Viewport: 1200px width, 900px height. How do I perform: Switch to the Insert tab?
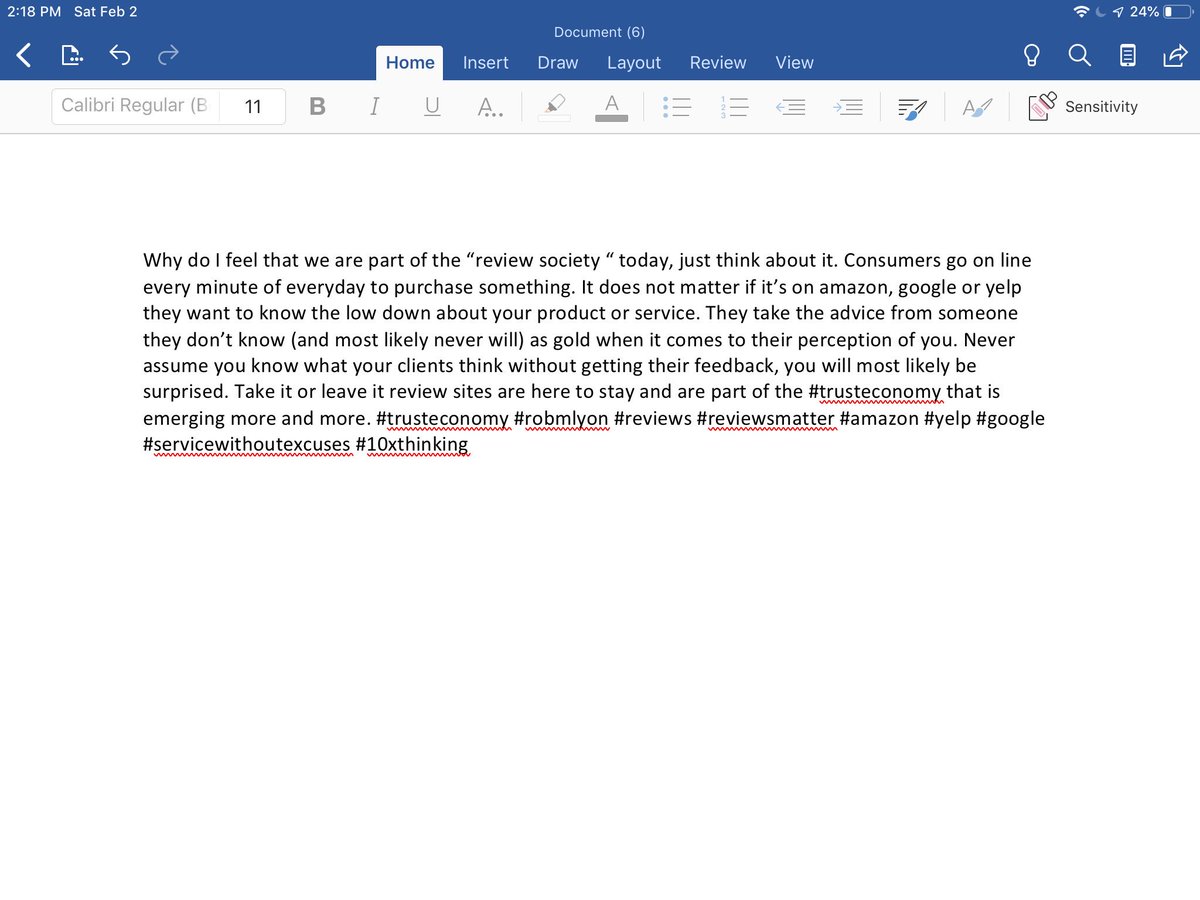point(486,63)
